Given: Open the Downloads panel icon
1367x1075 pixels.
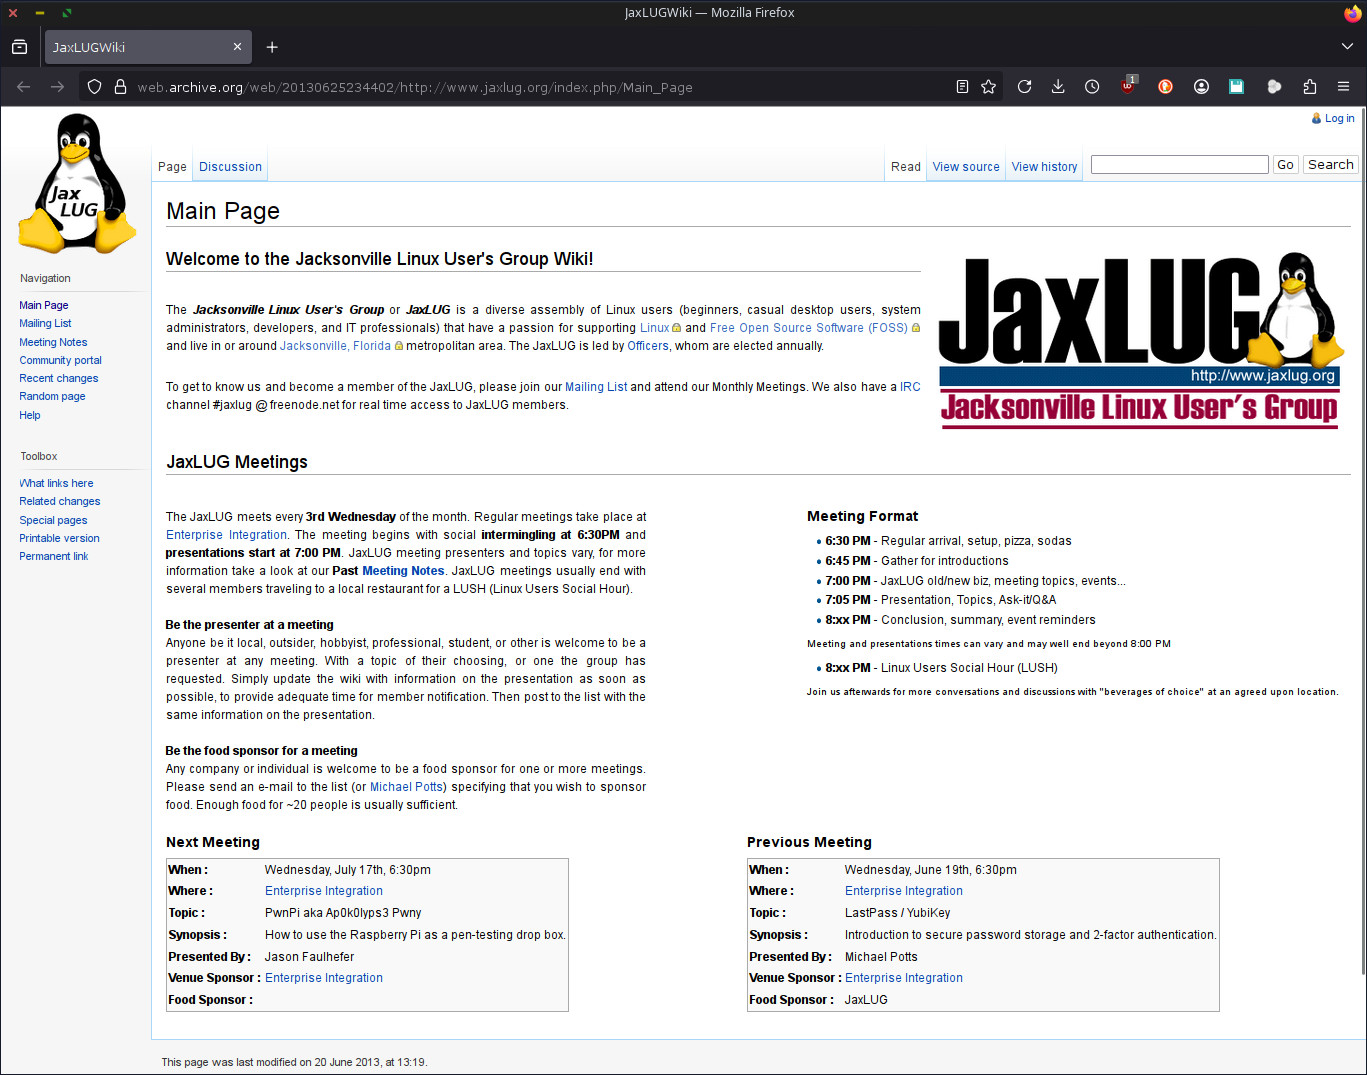Looking at the screenshot, I should [1058, 87].
